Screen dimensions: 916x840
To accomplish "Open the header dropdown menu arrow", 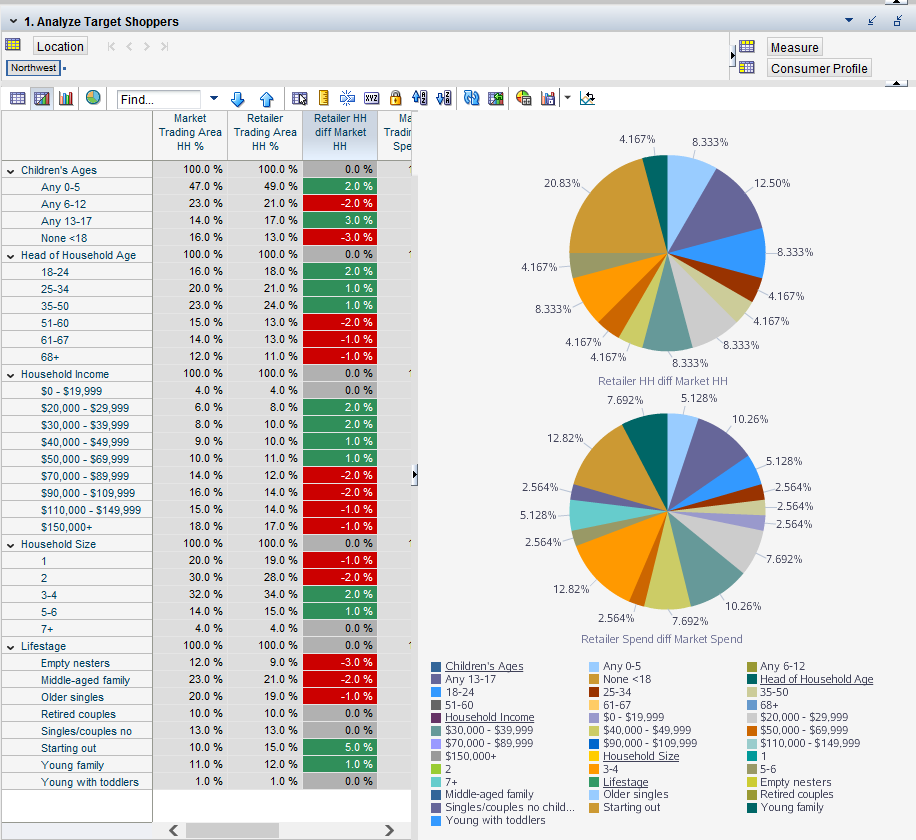I will tap(849, 20).
